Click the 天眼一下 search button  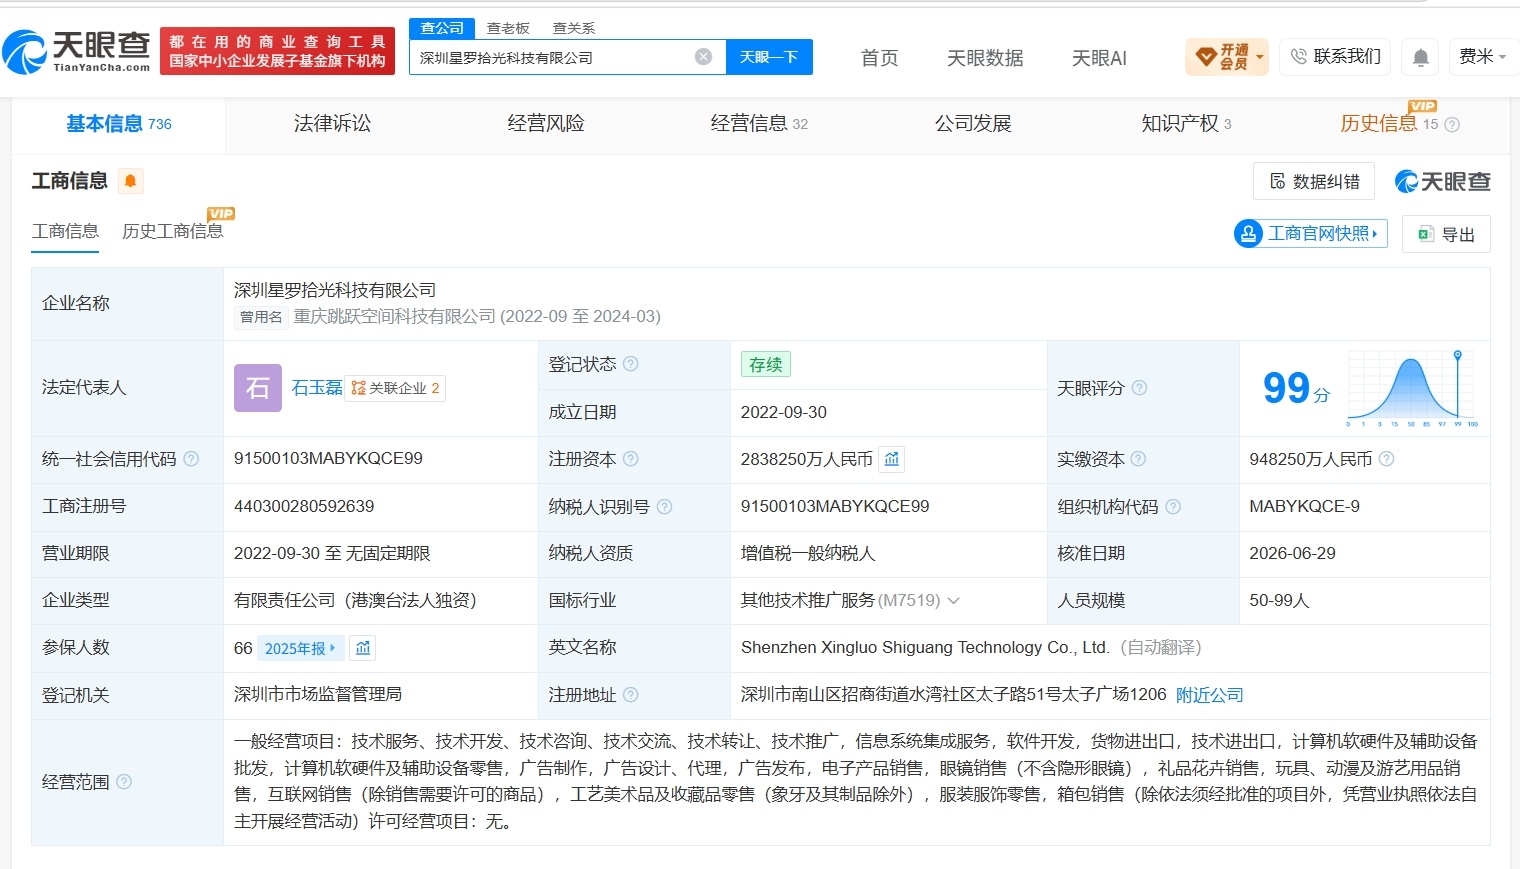pyautogui.click(x=769, y=57)
